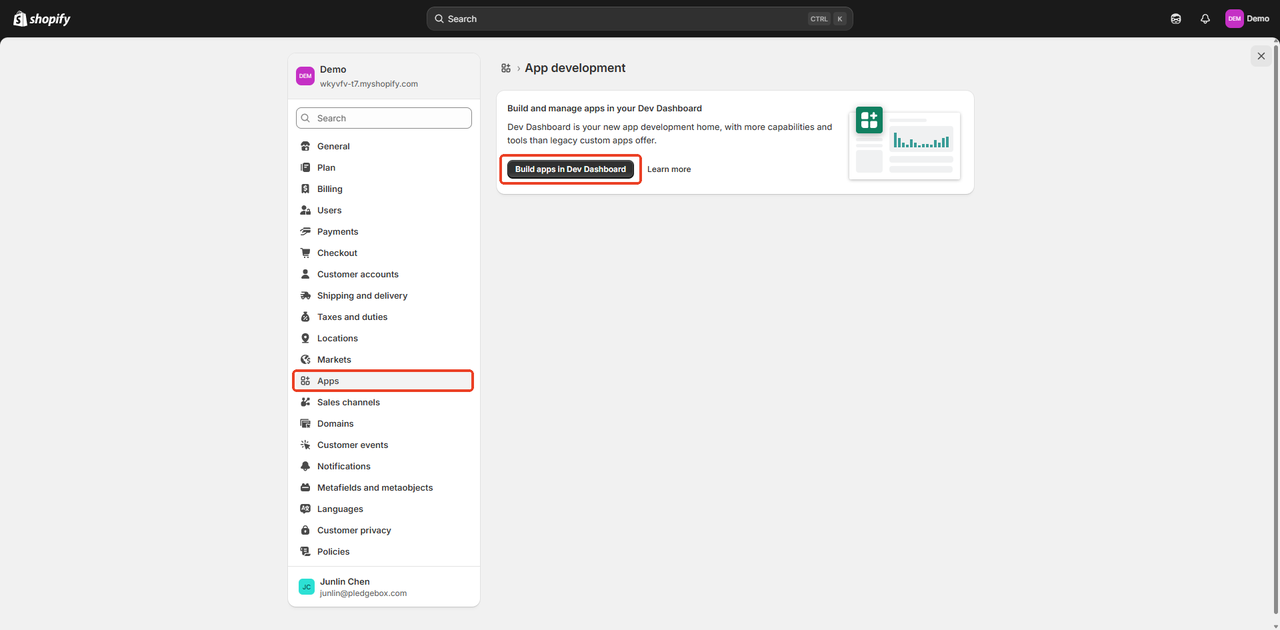The height and width of the screenshot is (630, 1280).
Task: Click the Sidekick icon beside the bell
Action: pyautogui.click(x=1176, y=19)
